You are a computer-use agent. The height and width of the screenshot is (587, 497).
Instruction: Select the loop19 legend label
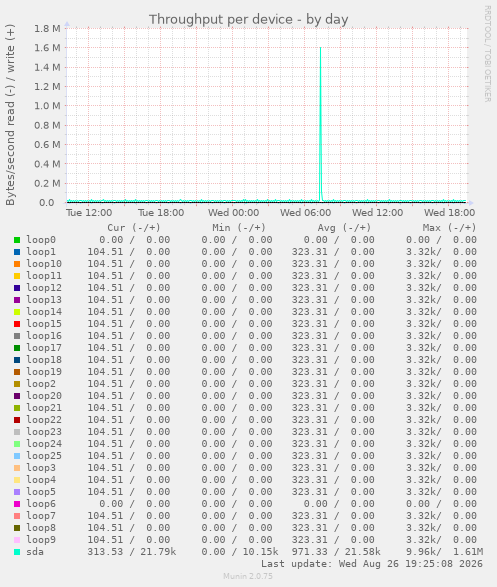[x=44, y=372]
